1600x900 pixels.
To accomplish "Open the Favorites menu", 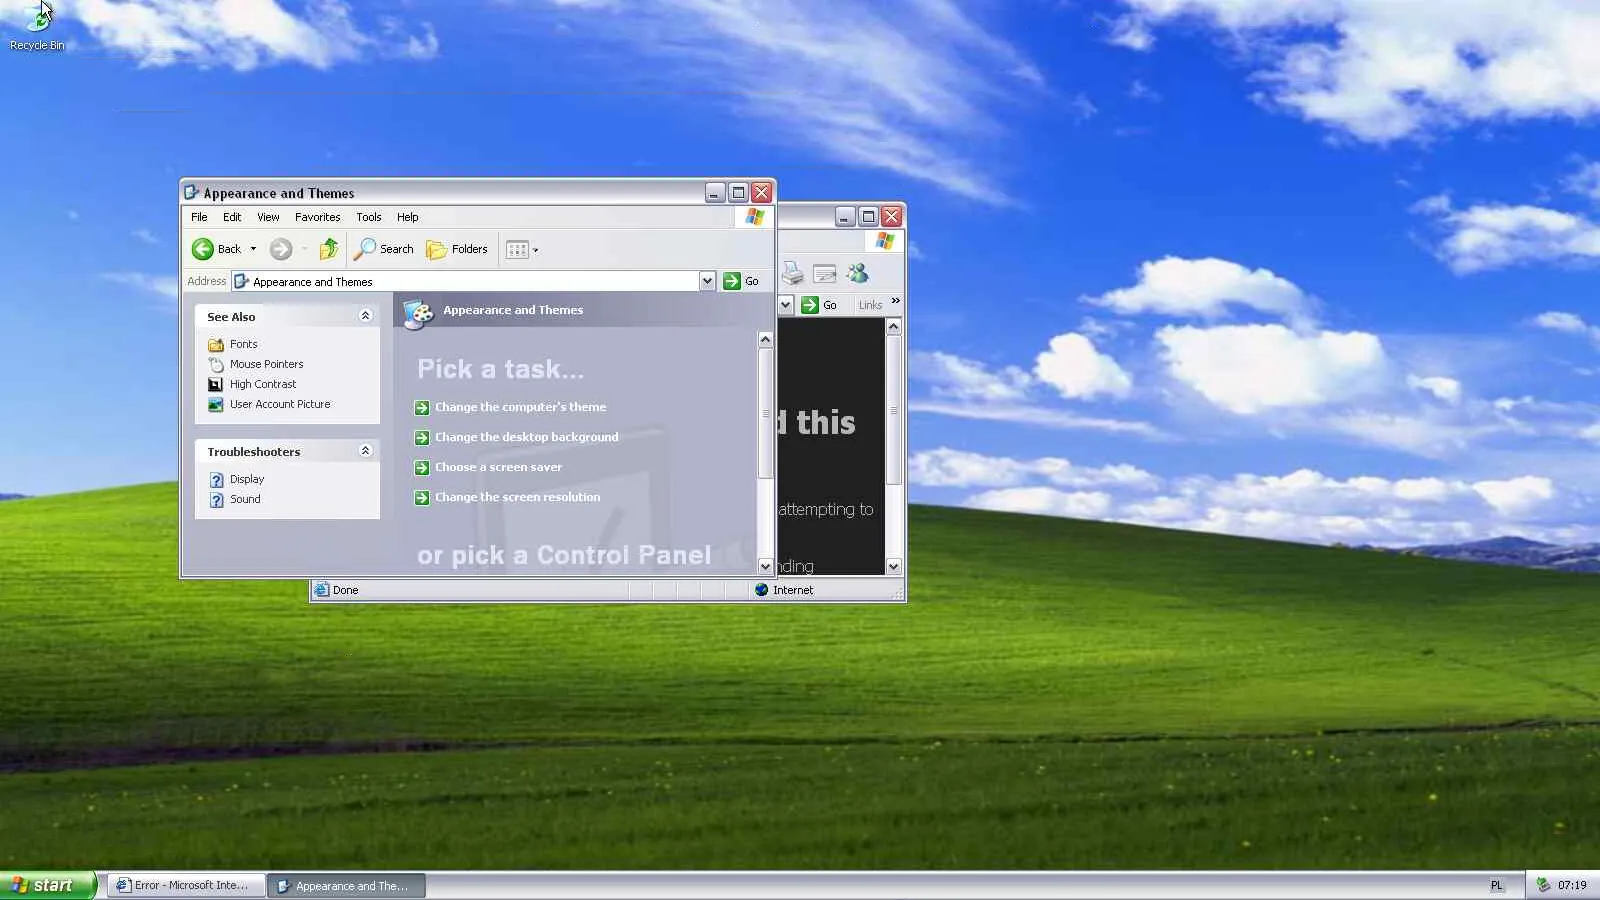I will click(317, 217).
